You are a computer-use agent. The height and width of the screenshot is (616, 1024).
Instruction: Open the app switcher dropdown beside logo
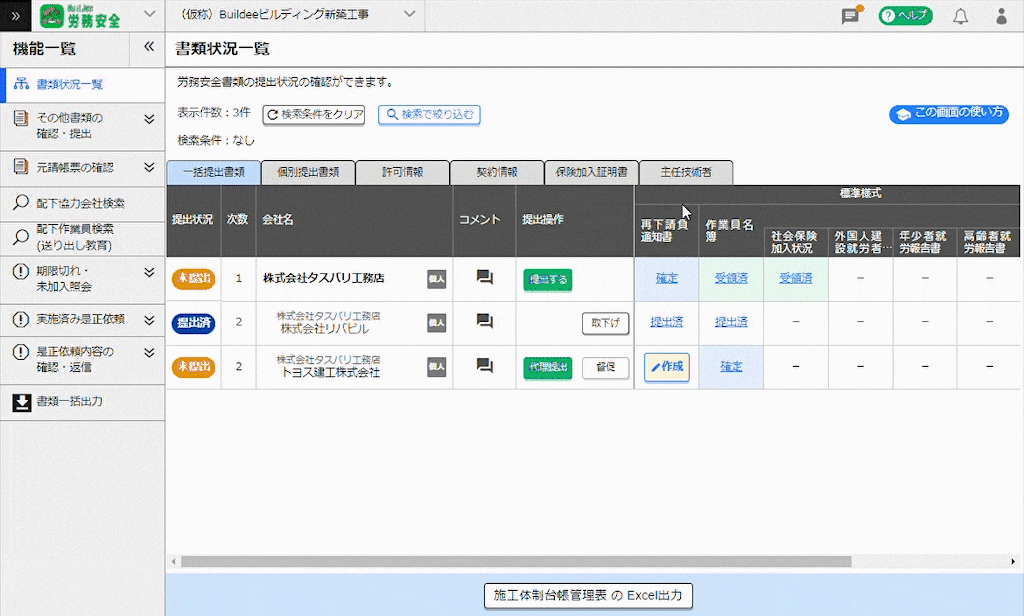tap(150, 14)
